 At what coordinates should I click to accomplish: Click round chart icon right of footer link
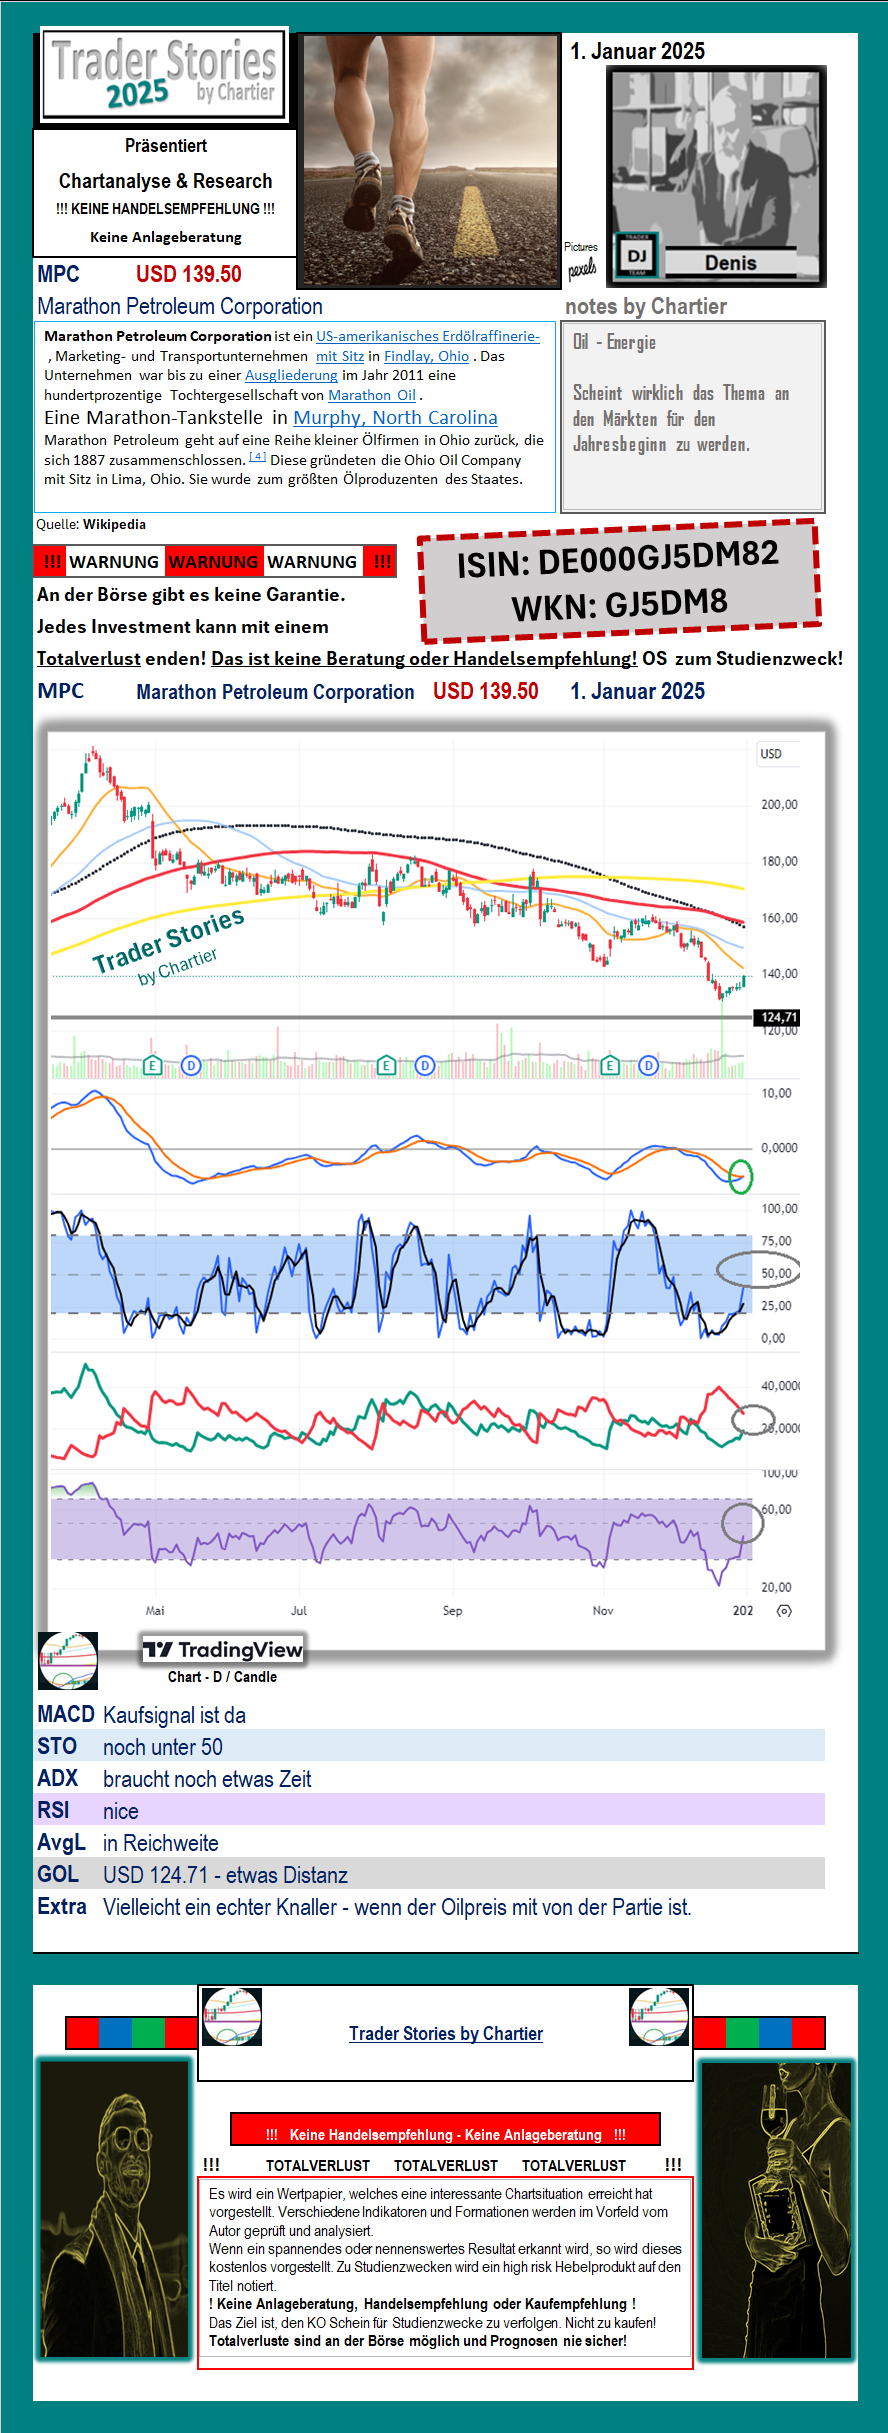click(659, 2016)
